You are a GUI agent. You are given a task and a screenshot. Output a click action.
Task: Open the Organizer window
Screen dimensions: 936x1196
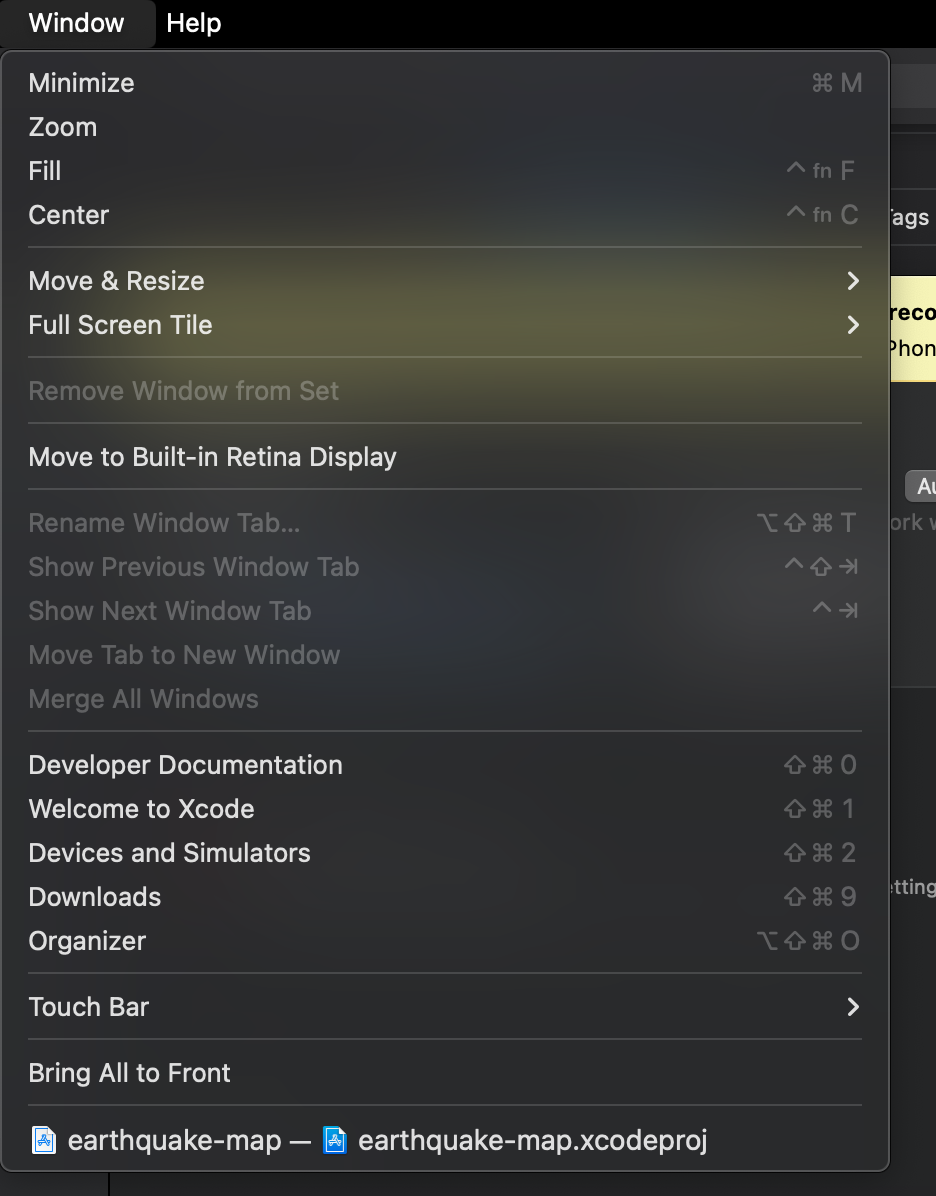[445, 941]
